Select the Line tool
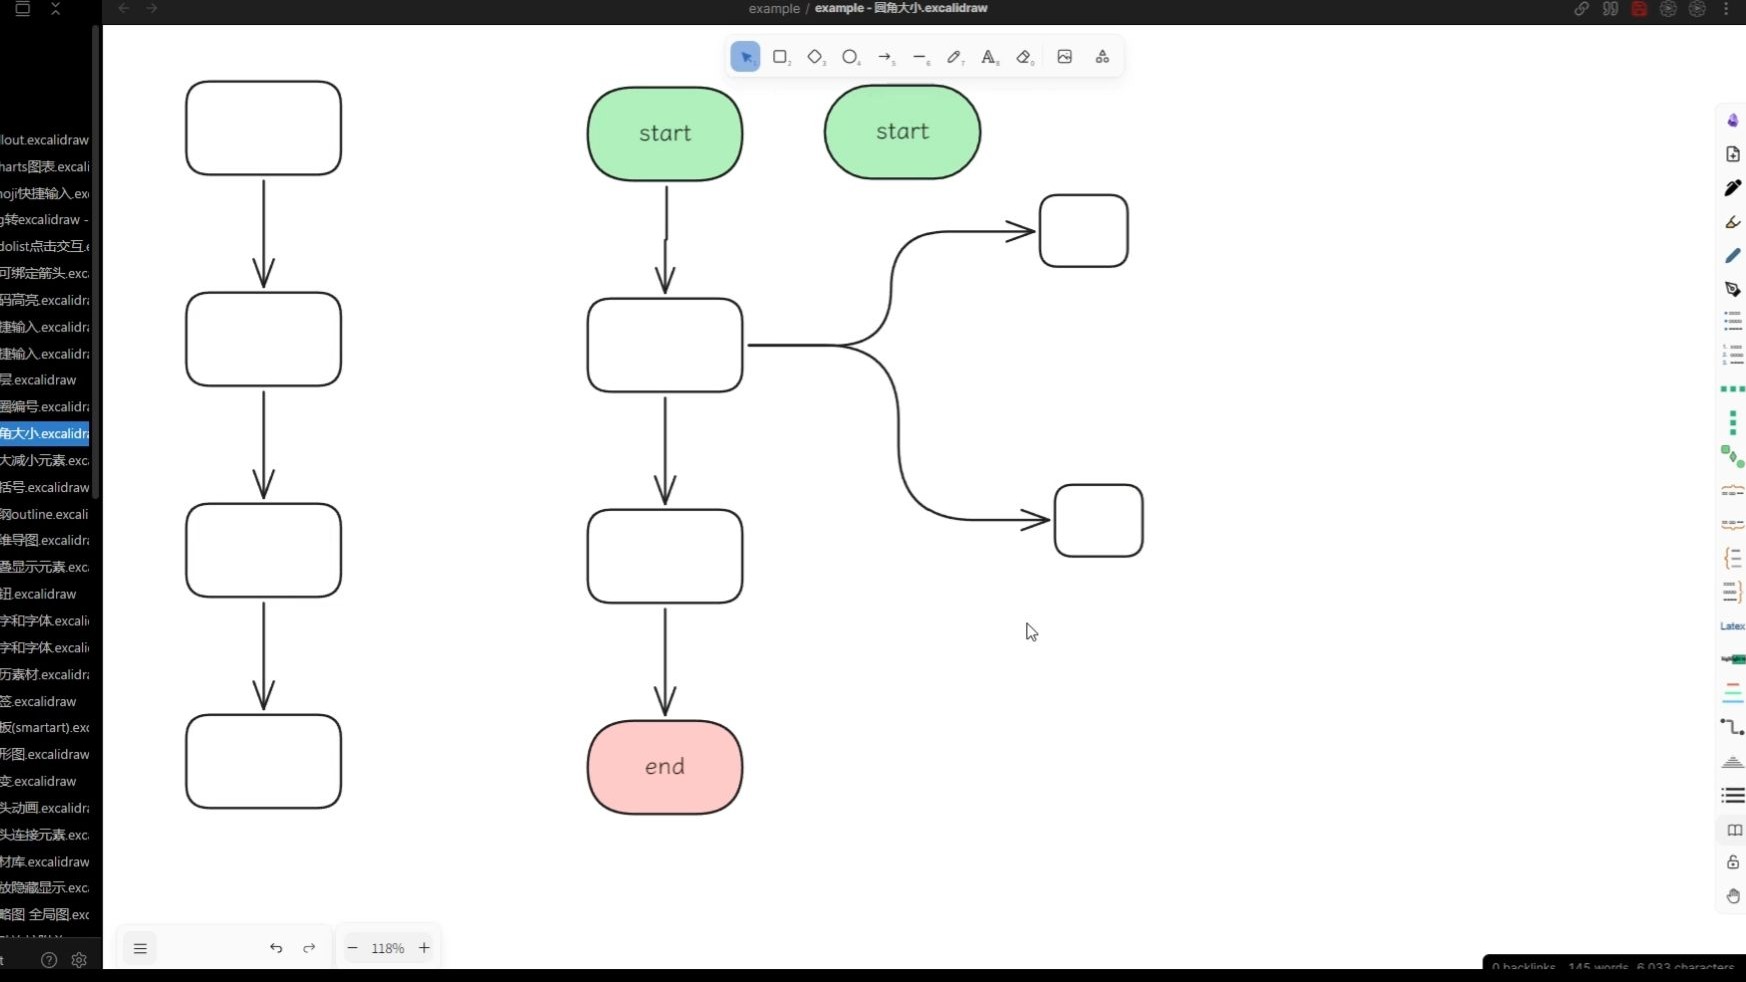 920,57
